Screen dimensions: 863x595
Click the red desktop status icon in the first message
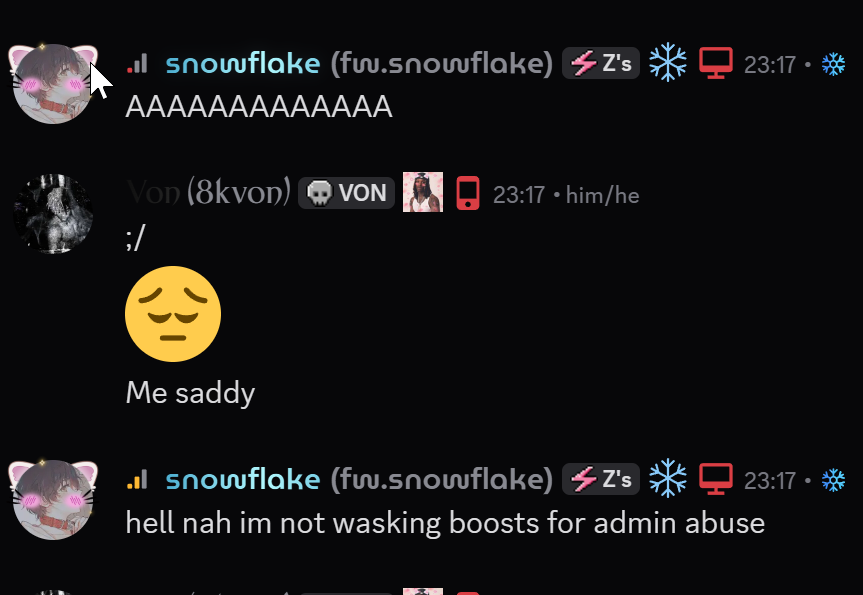715,63
